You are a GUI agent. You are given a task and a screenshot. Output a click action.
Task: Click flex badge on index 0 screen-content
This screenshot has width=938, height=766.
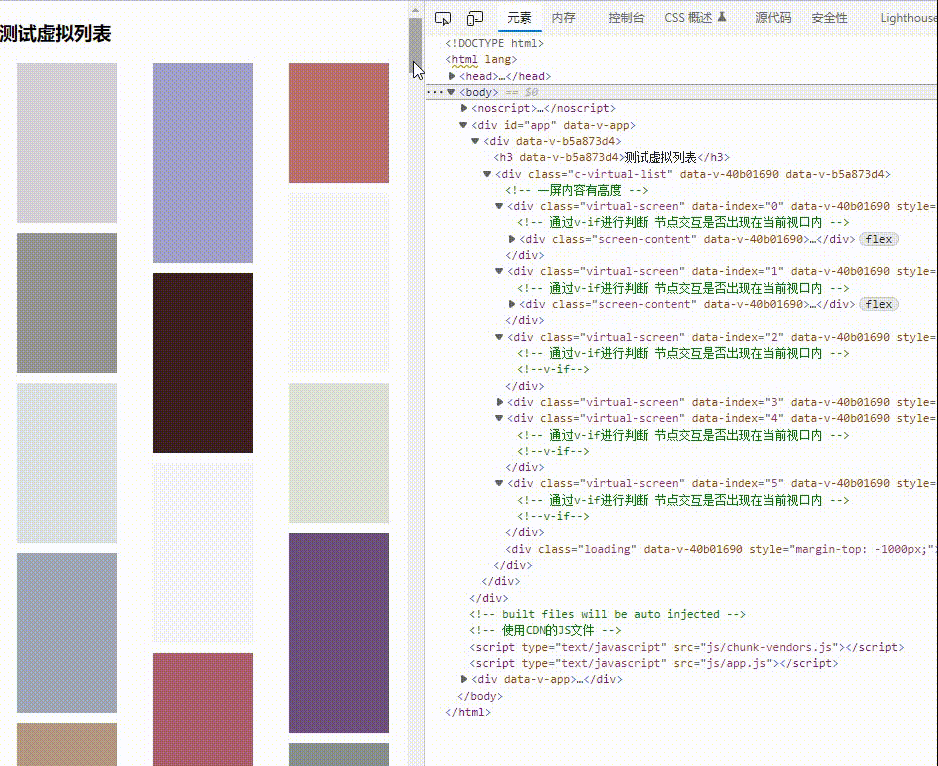click(879, 239)
